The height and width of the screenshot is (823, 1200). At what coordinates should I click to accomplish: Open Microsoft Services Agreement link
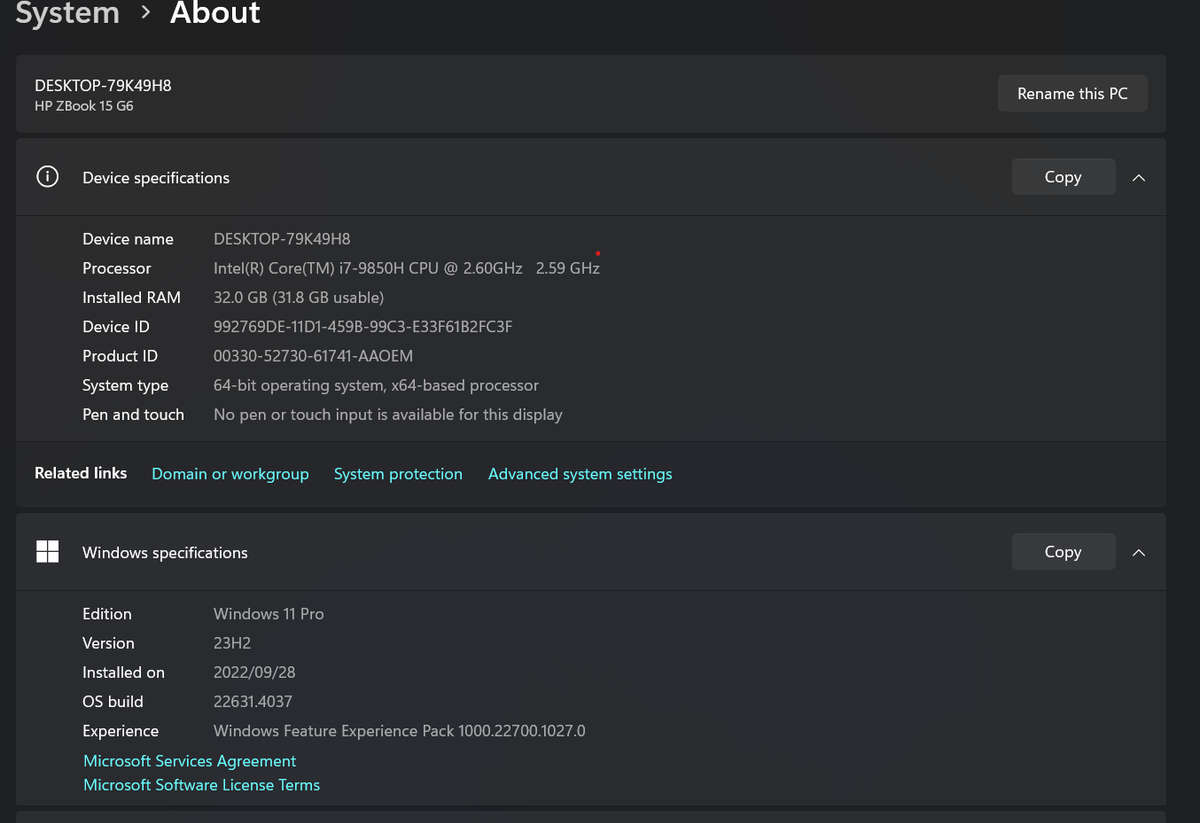coord(190,761)
